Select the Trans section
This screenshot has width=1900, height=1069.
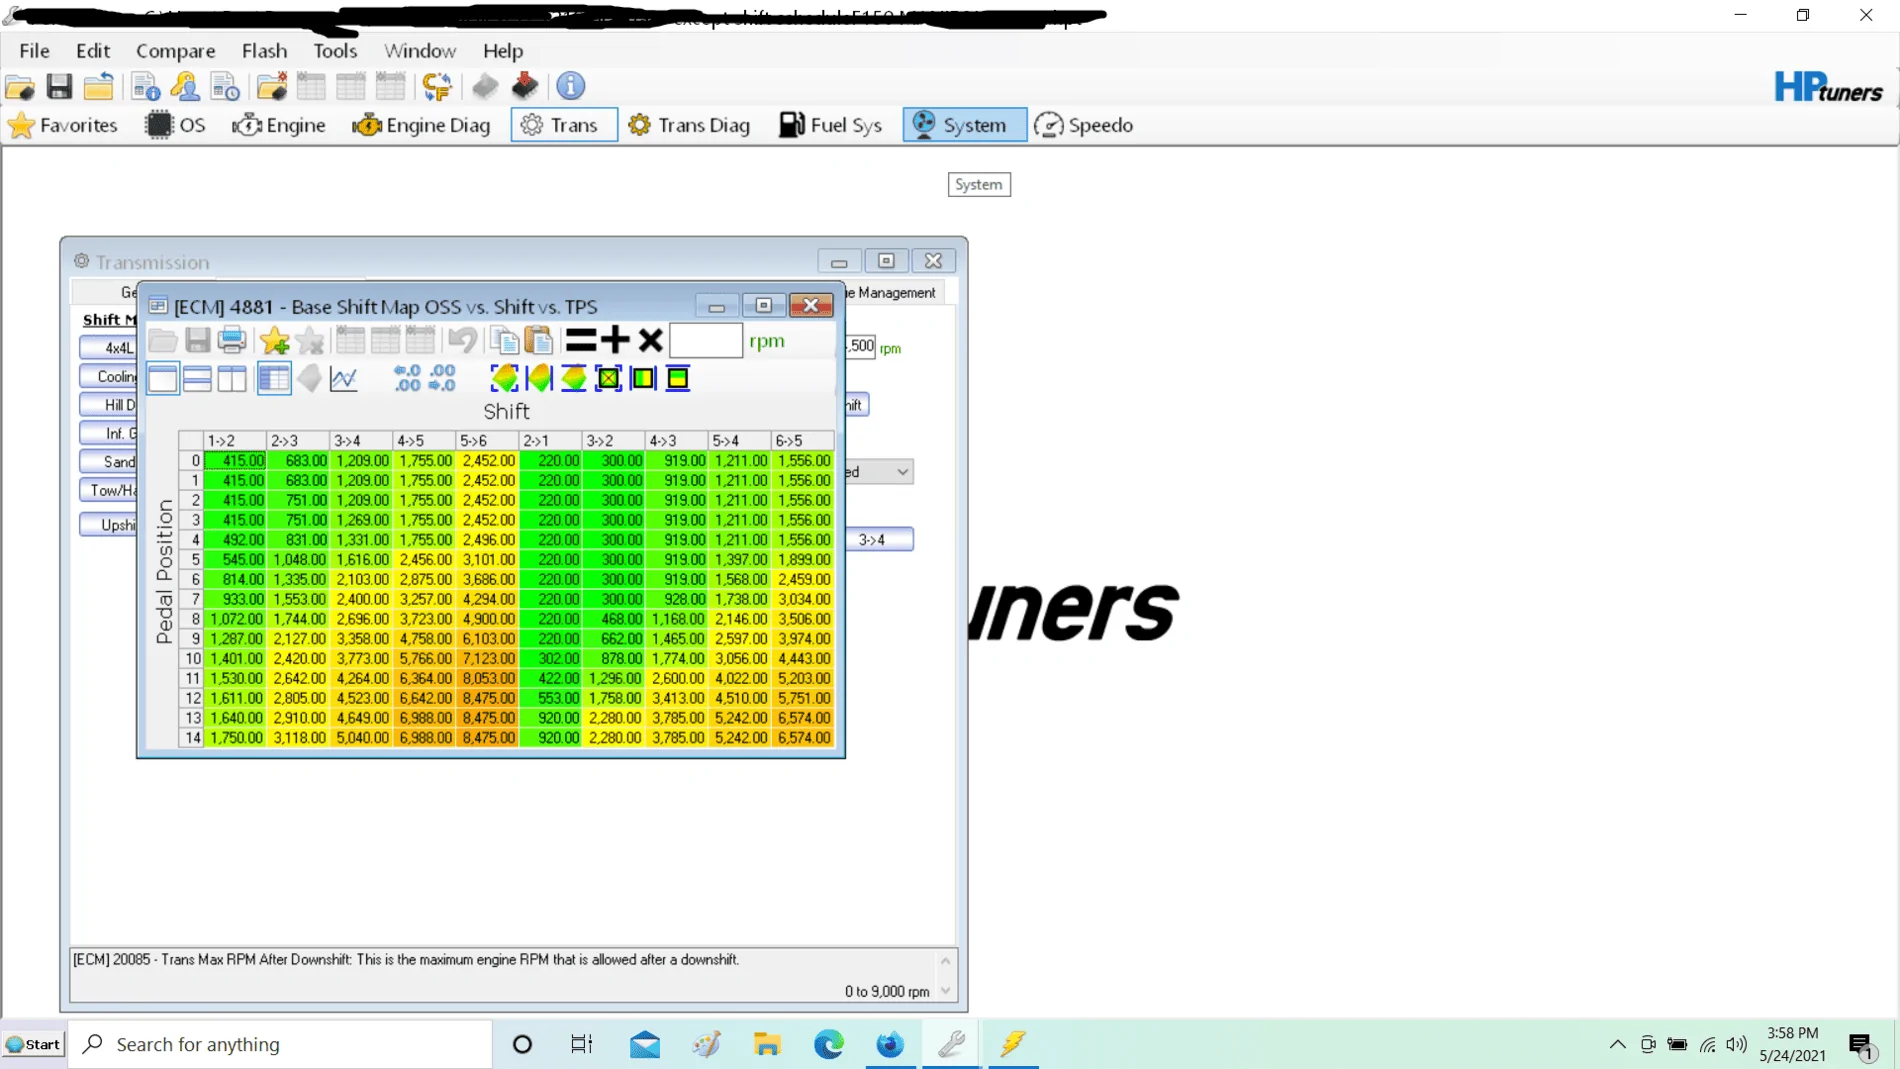(564, 125)
